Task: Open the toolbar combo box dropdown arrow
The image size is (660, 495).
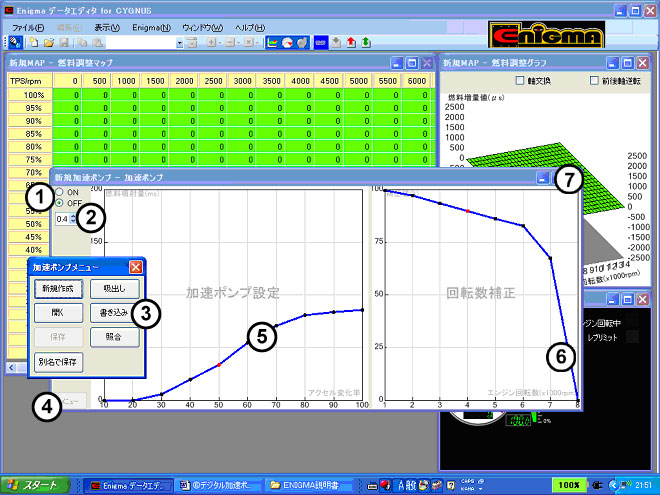Action: tap(180, 43)
